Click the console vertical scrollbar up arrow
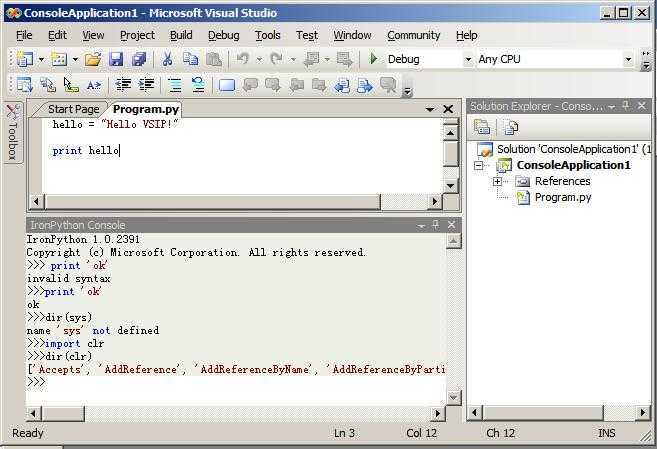 point(453,241)
